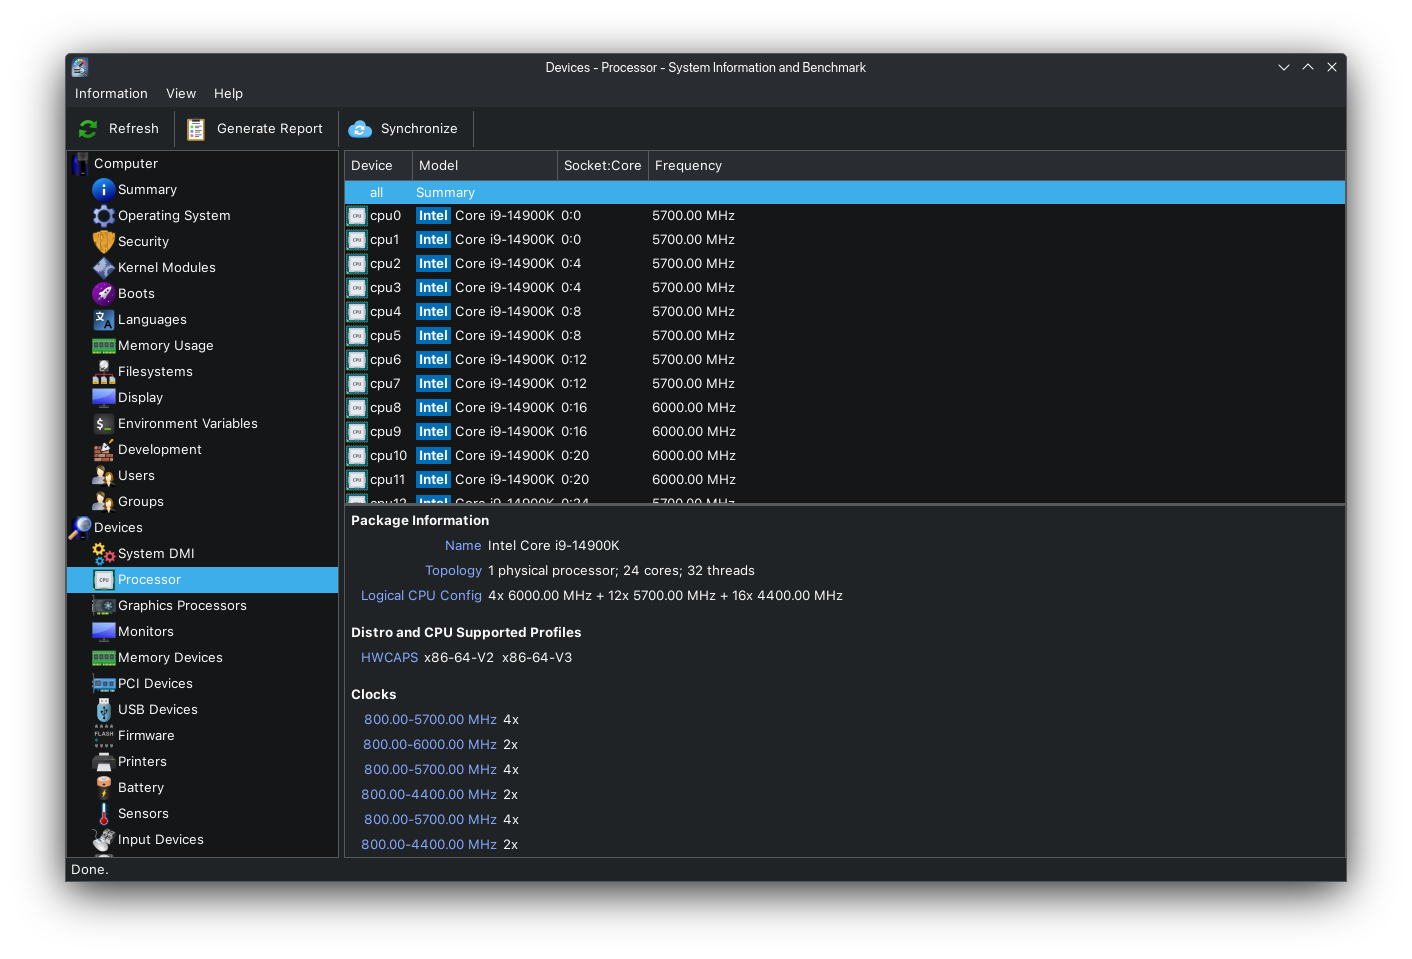
Task: Click the Package Information heading
Action: (420, 521)
